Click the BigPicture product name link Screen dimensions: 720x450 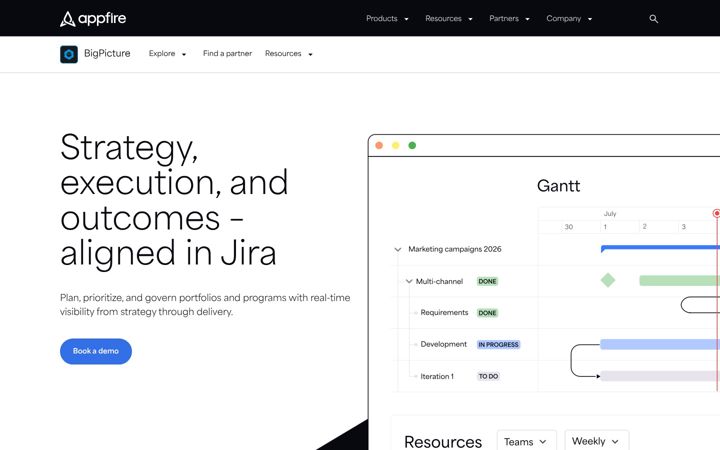point(107,54)
